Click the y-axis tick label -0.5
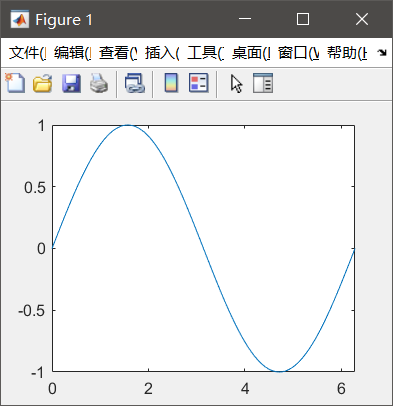 click(x=32, y=311)
